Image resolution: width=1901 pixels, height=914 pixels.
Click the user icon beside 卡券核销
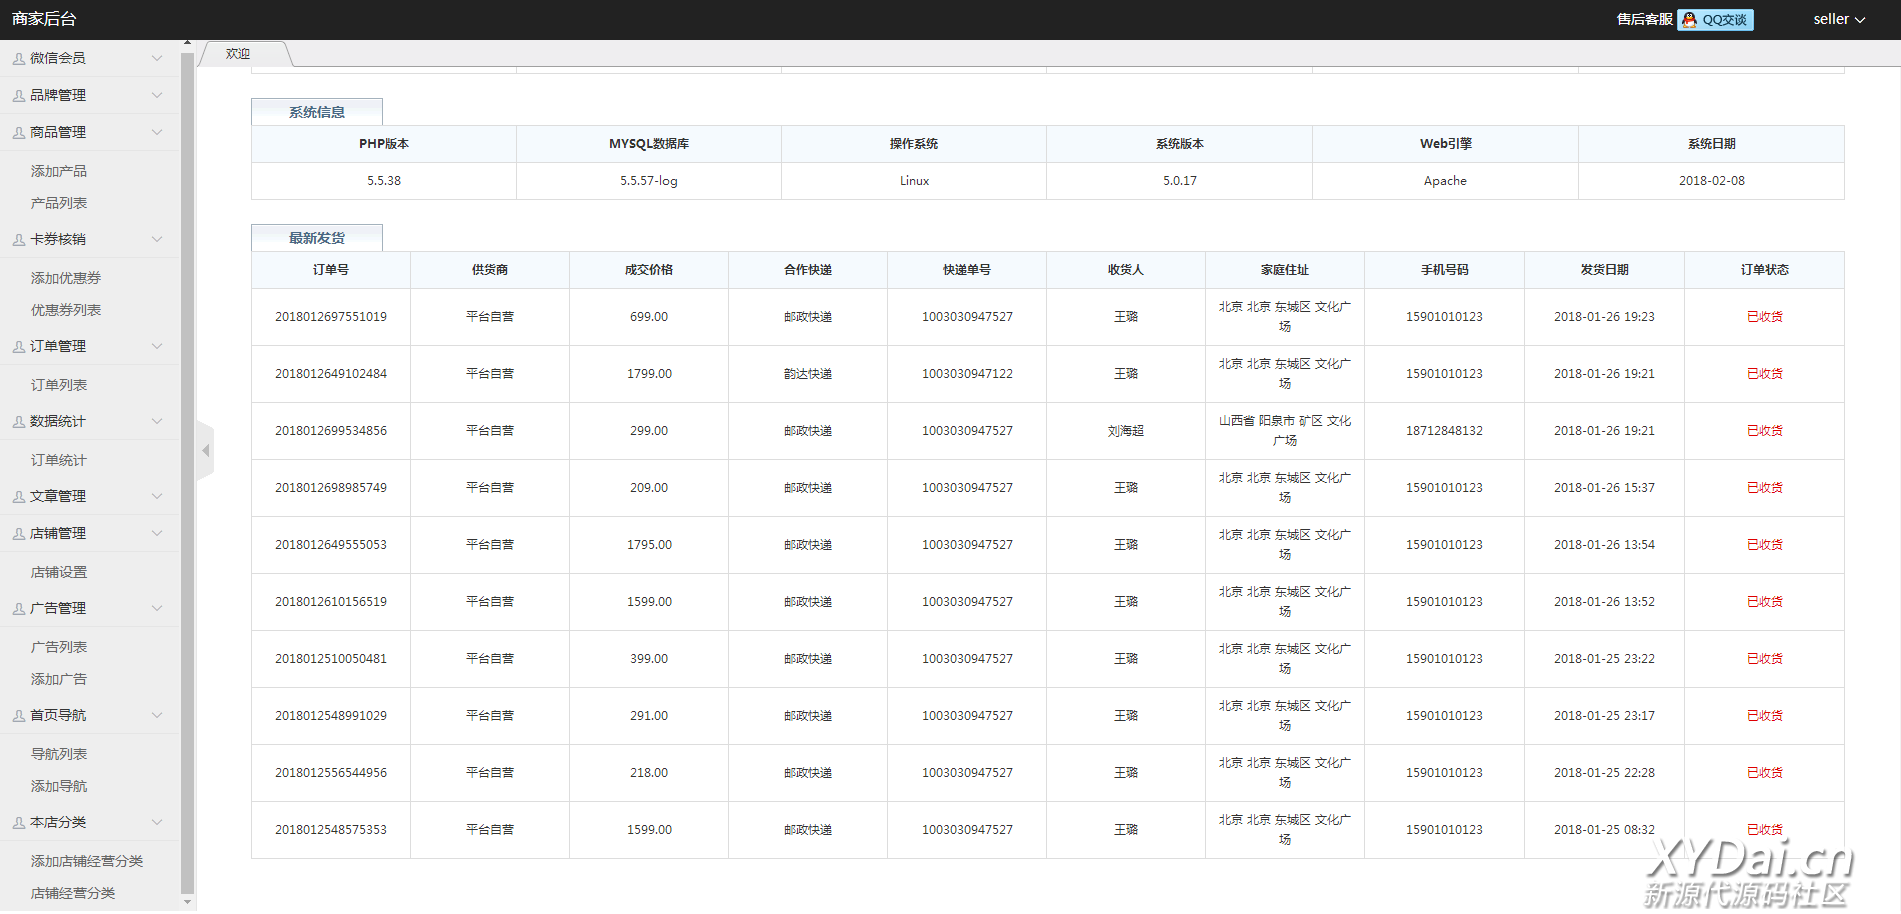[x=19, y=240]
